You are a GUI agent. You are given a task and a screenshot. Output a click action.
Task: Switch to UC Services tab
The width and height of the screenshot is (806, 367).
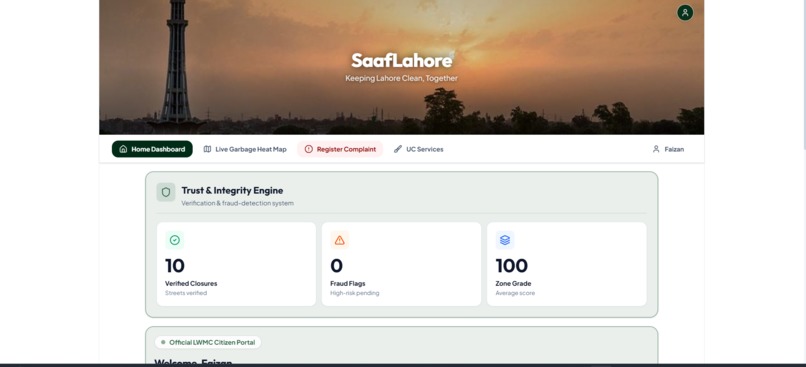(418, 149)
